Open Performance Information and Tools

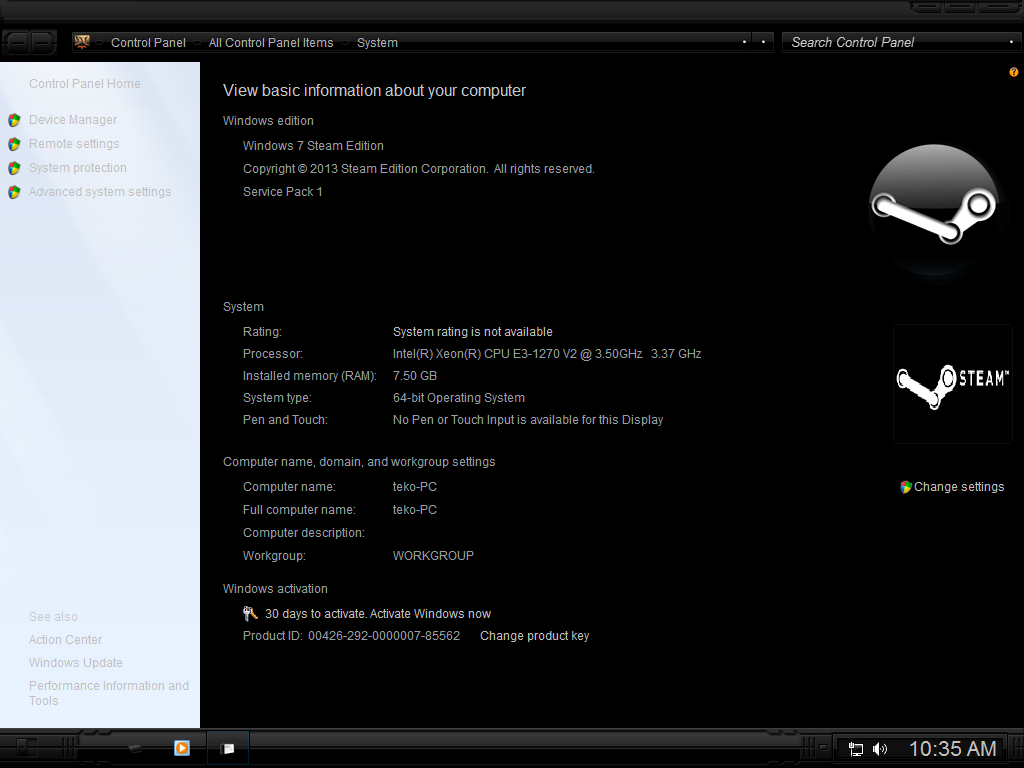point(108,693)
